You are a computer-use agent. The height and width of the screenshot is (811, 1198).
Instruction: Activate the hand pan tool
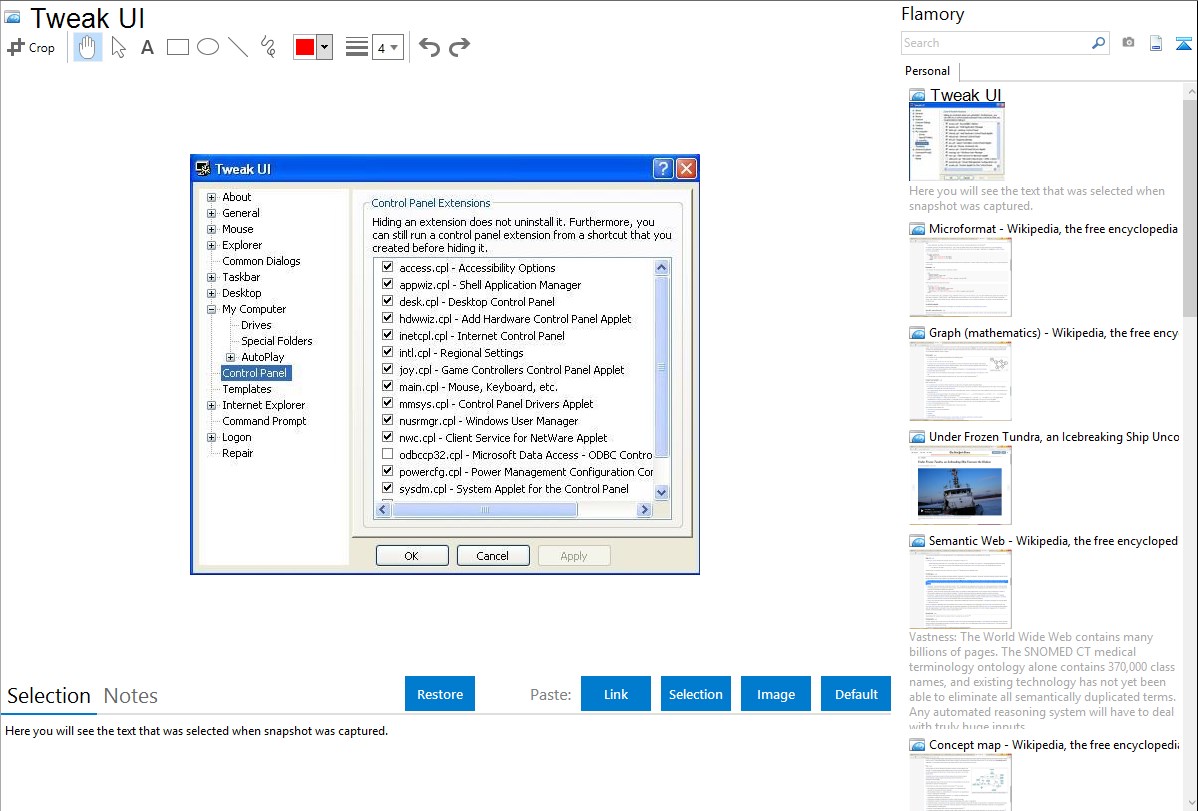click(88, 47)
